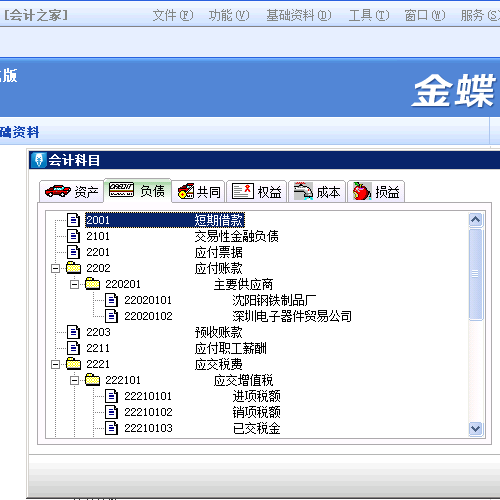Collapse the 220201 主要供应商 node

coord(75,284)
